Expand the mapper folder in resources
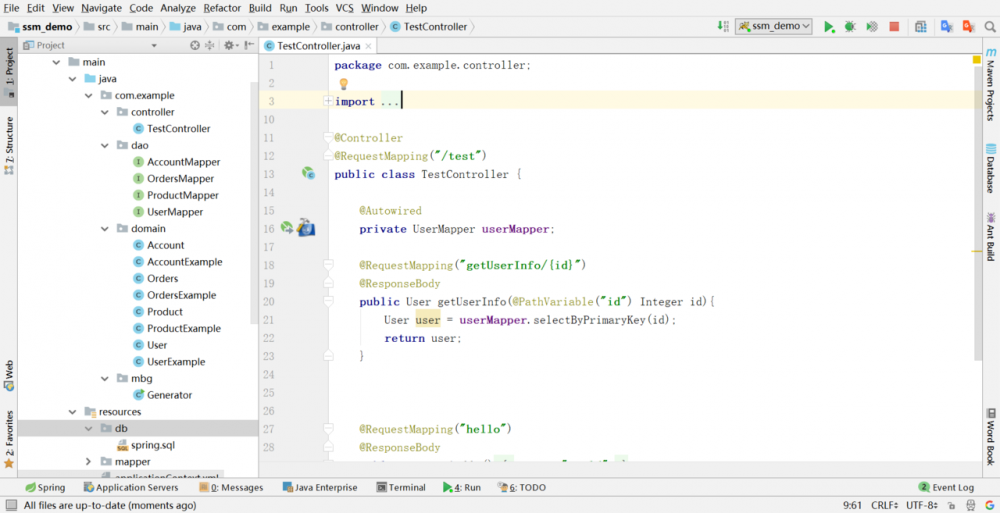Image resolution: width=1000 pixels, height=513 pixels. point(89,462)
